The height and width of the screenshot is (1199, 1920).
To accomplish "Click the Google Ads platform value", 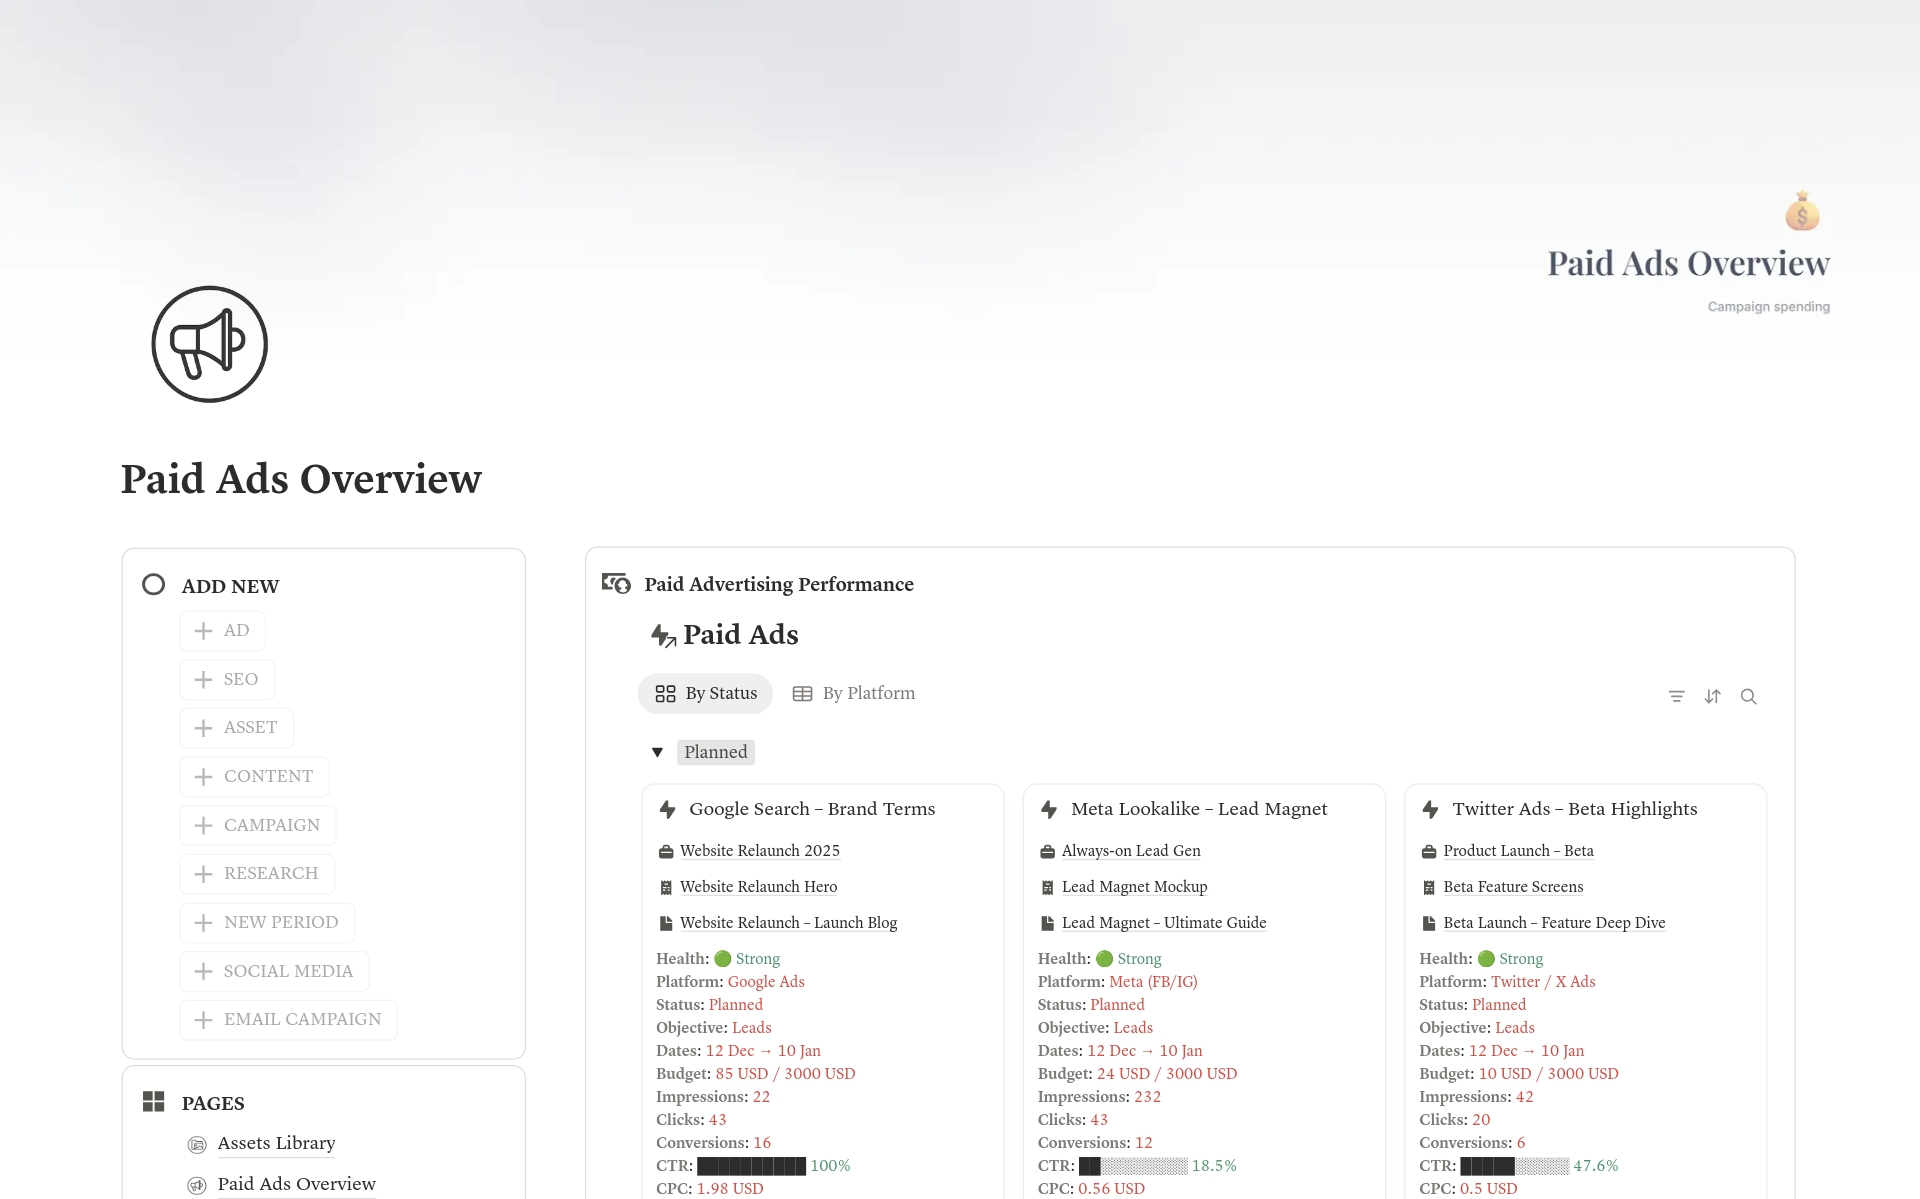I will [x=766, y=982].
